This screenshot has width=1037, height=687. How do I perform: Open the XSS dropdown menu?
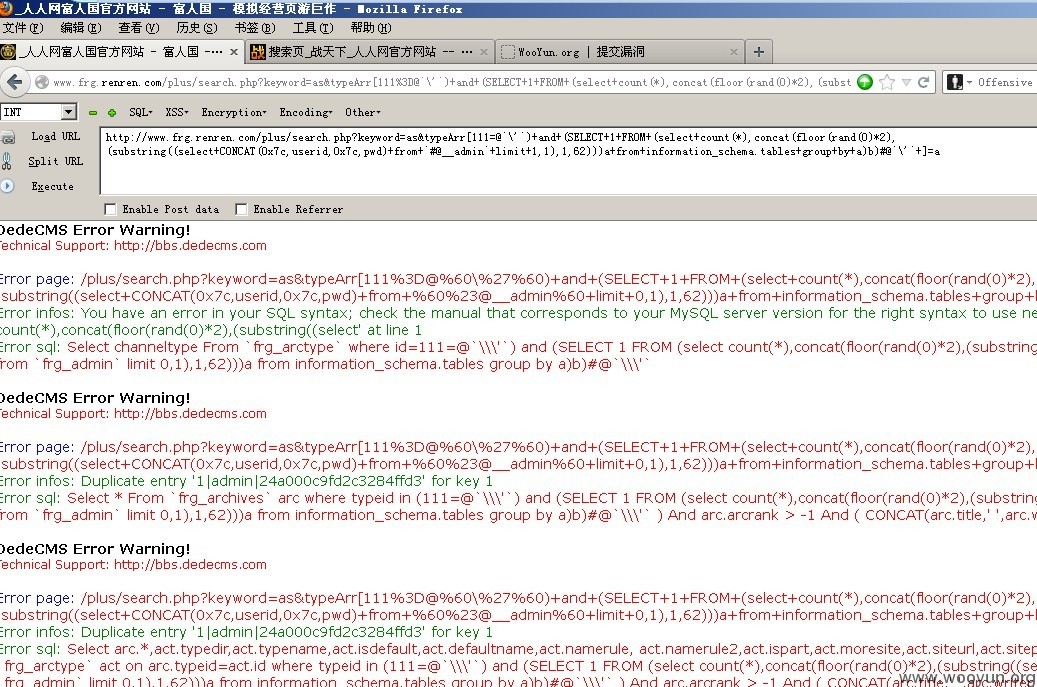pos(177,112)
